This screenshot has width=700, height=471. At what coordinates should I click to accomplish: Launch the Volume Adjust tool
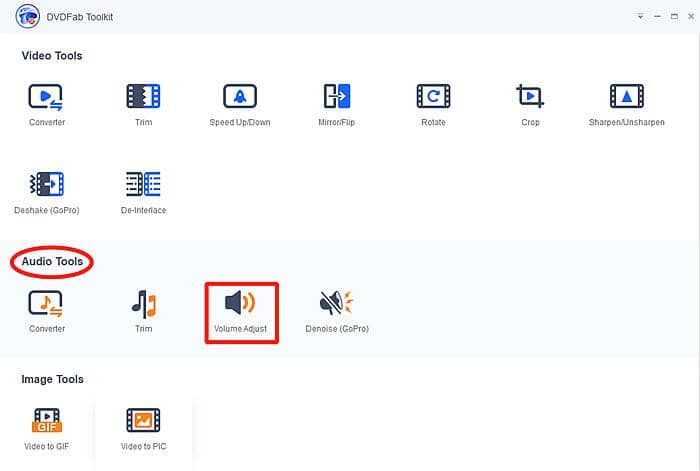pos(242,313)
